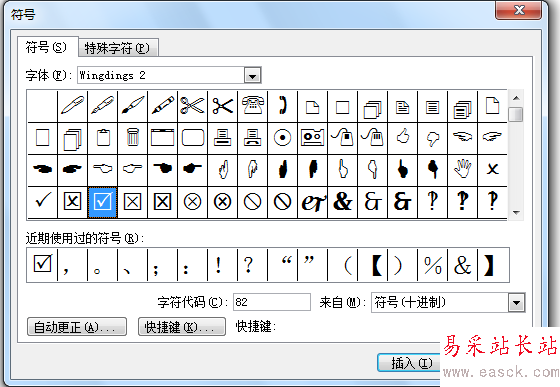560x387 pixels.
Task: Pick recently used left black bracket 【
Action: [372, 265]
